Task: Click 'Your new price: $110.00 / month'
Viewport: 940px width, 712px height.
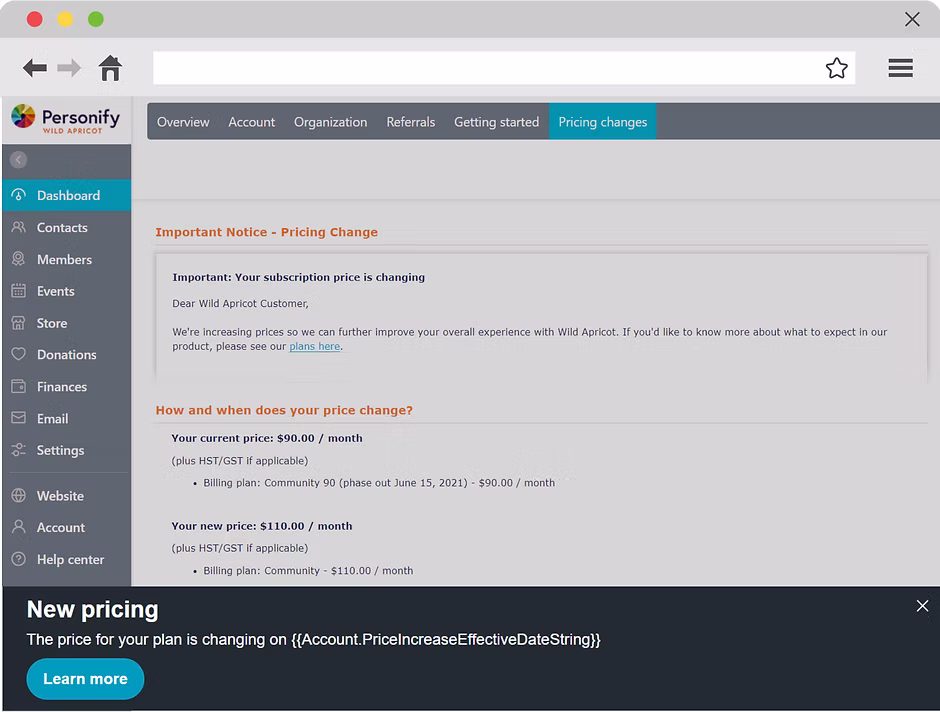Action: click(x=261, y=526)
